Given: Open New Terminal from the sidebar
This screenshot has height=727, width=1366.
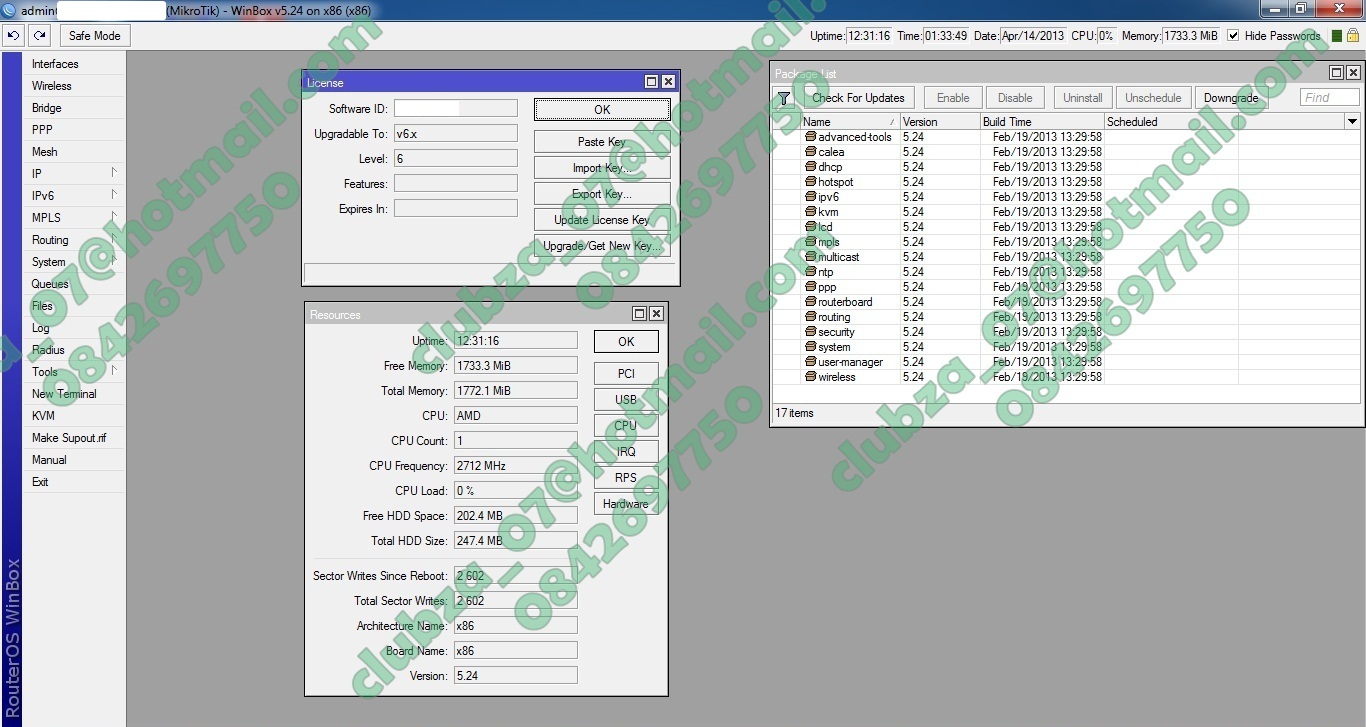Looking at the screenshot, I should (x=74, y=394).
